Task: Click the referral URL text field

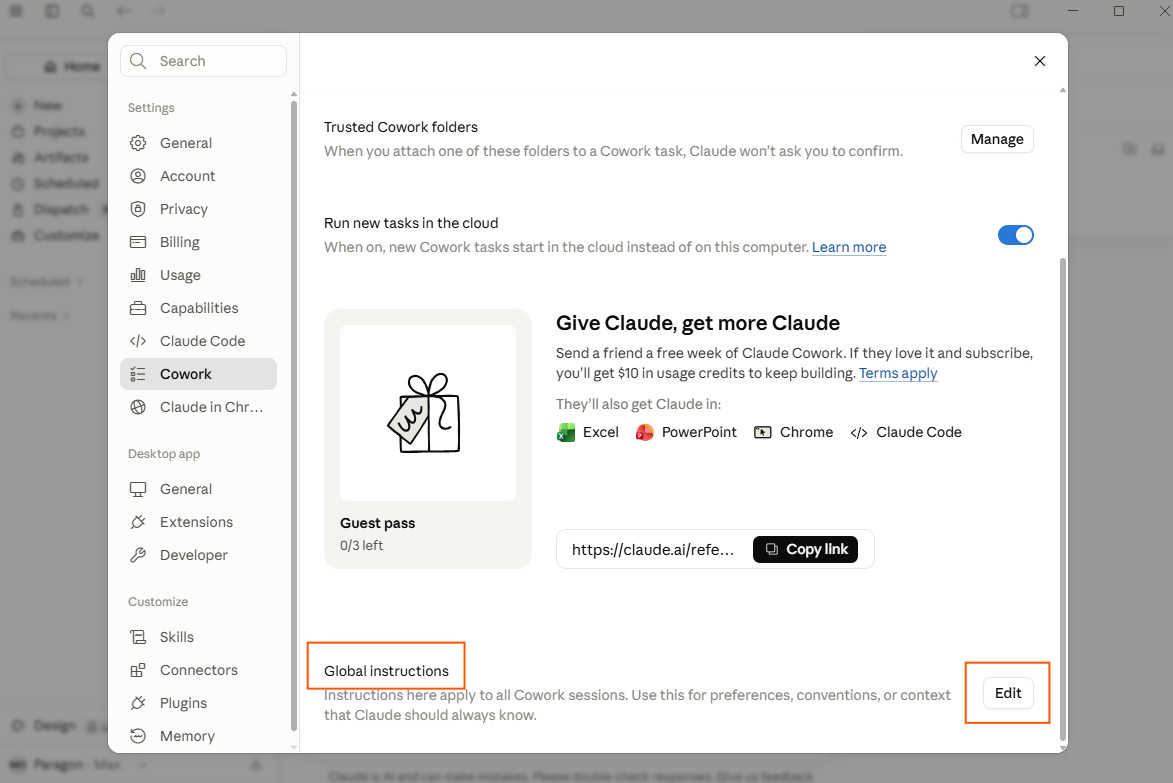Action: [x=653, y=550]
